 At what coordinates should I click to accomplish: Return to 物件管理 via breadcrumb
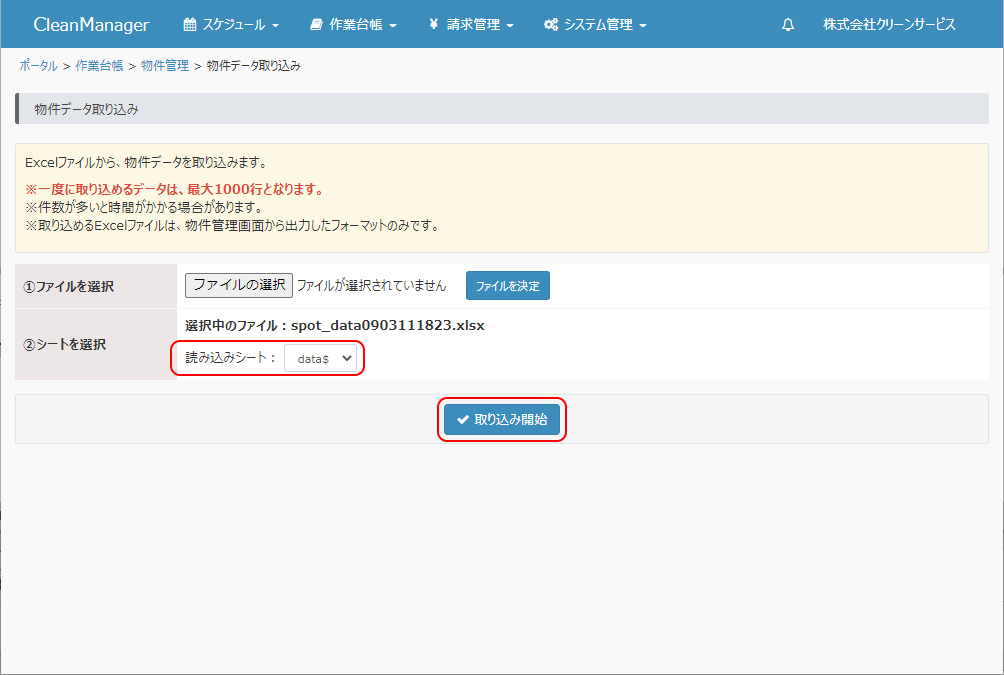(165, 66)
